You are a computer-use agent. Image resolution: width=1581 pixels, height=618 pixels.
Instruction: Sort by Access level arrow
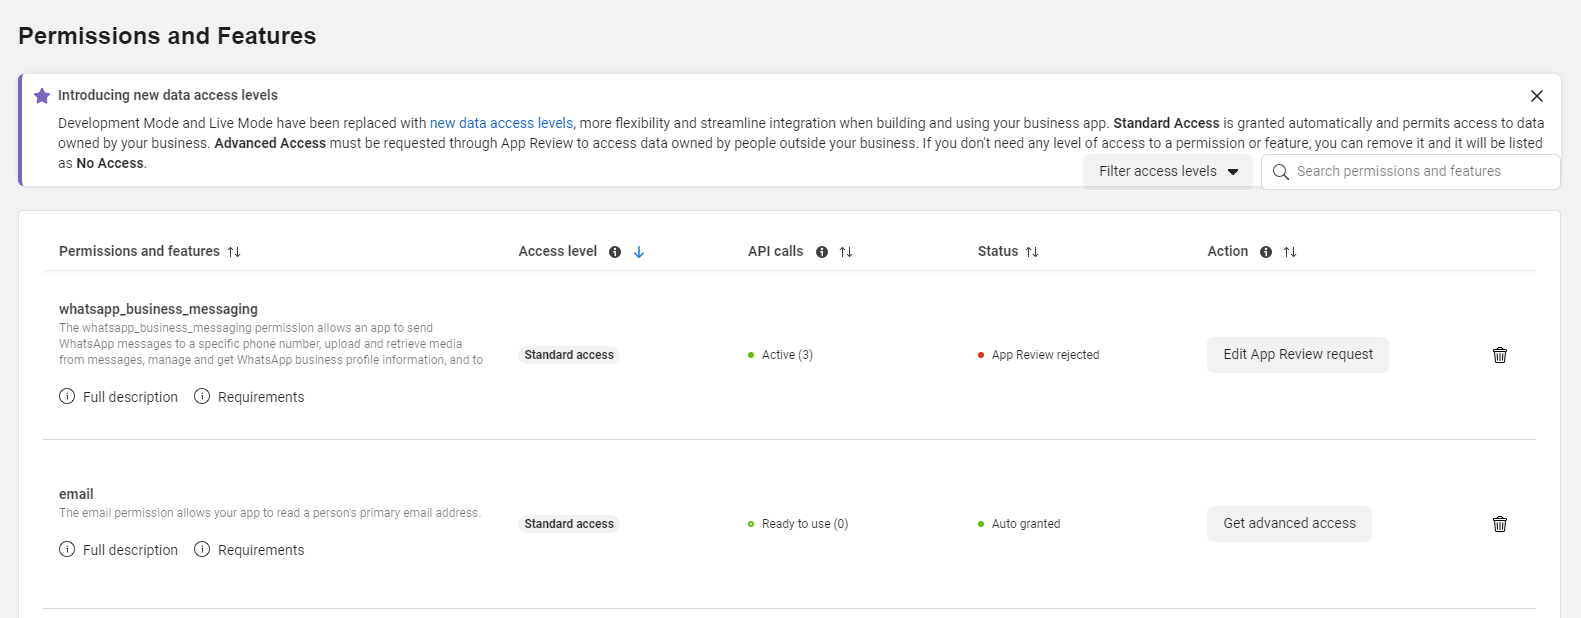click(x=639, y=252)
